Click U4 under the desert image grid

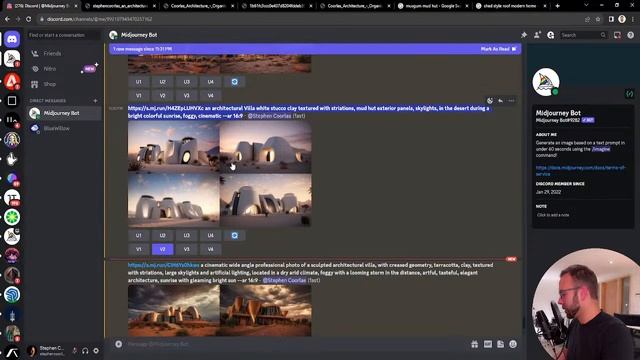pos(211,82)
